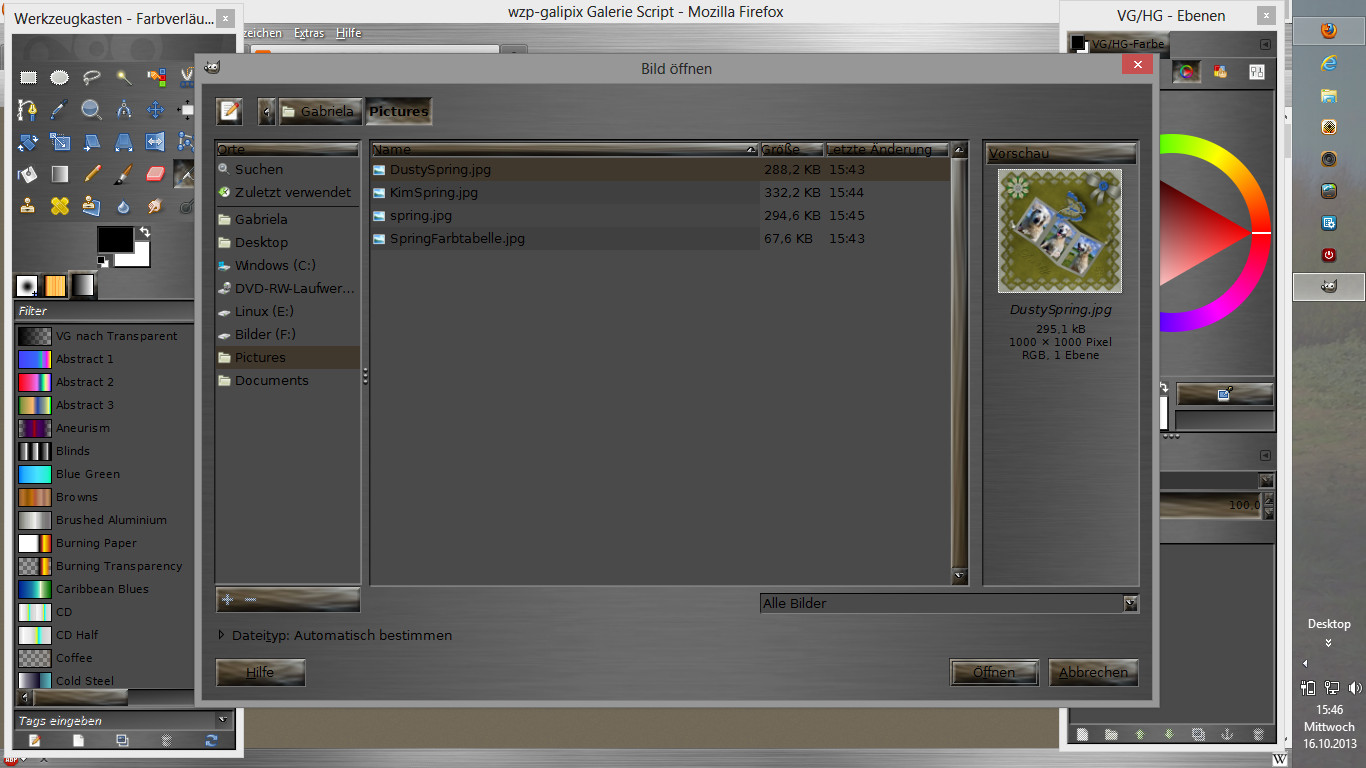Select the Rotate tool
Image resolution: width=1366 pixels, height=768 pixels.
(x=28, y=141)
